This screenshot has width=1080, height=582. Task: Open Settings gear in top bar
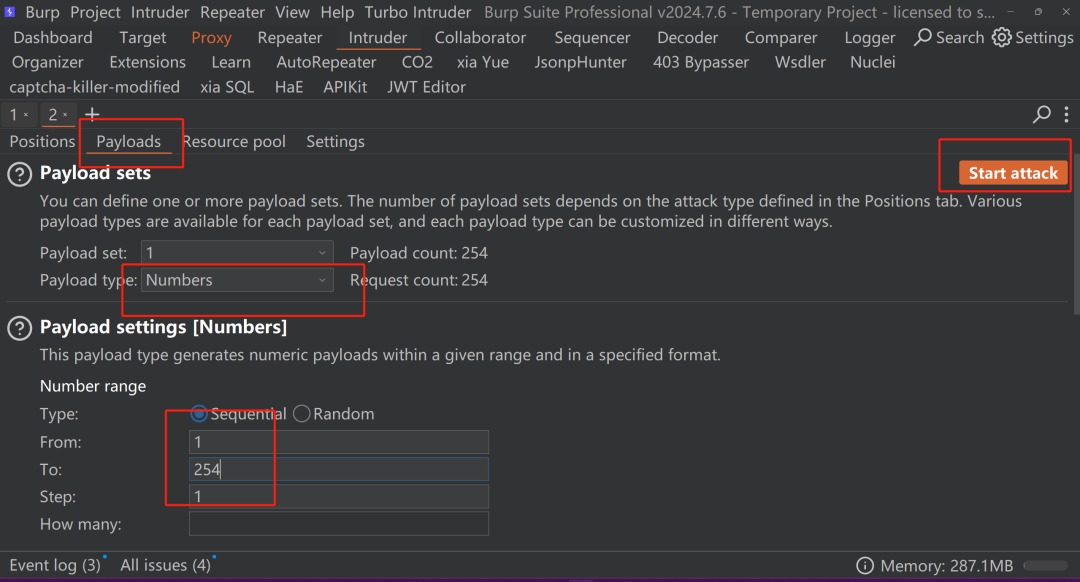1001,37
